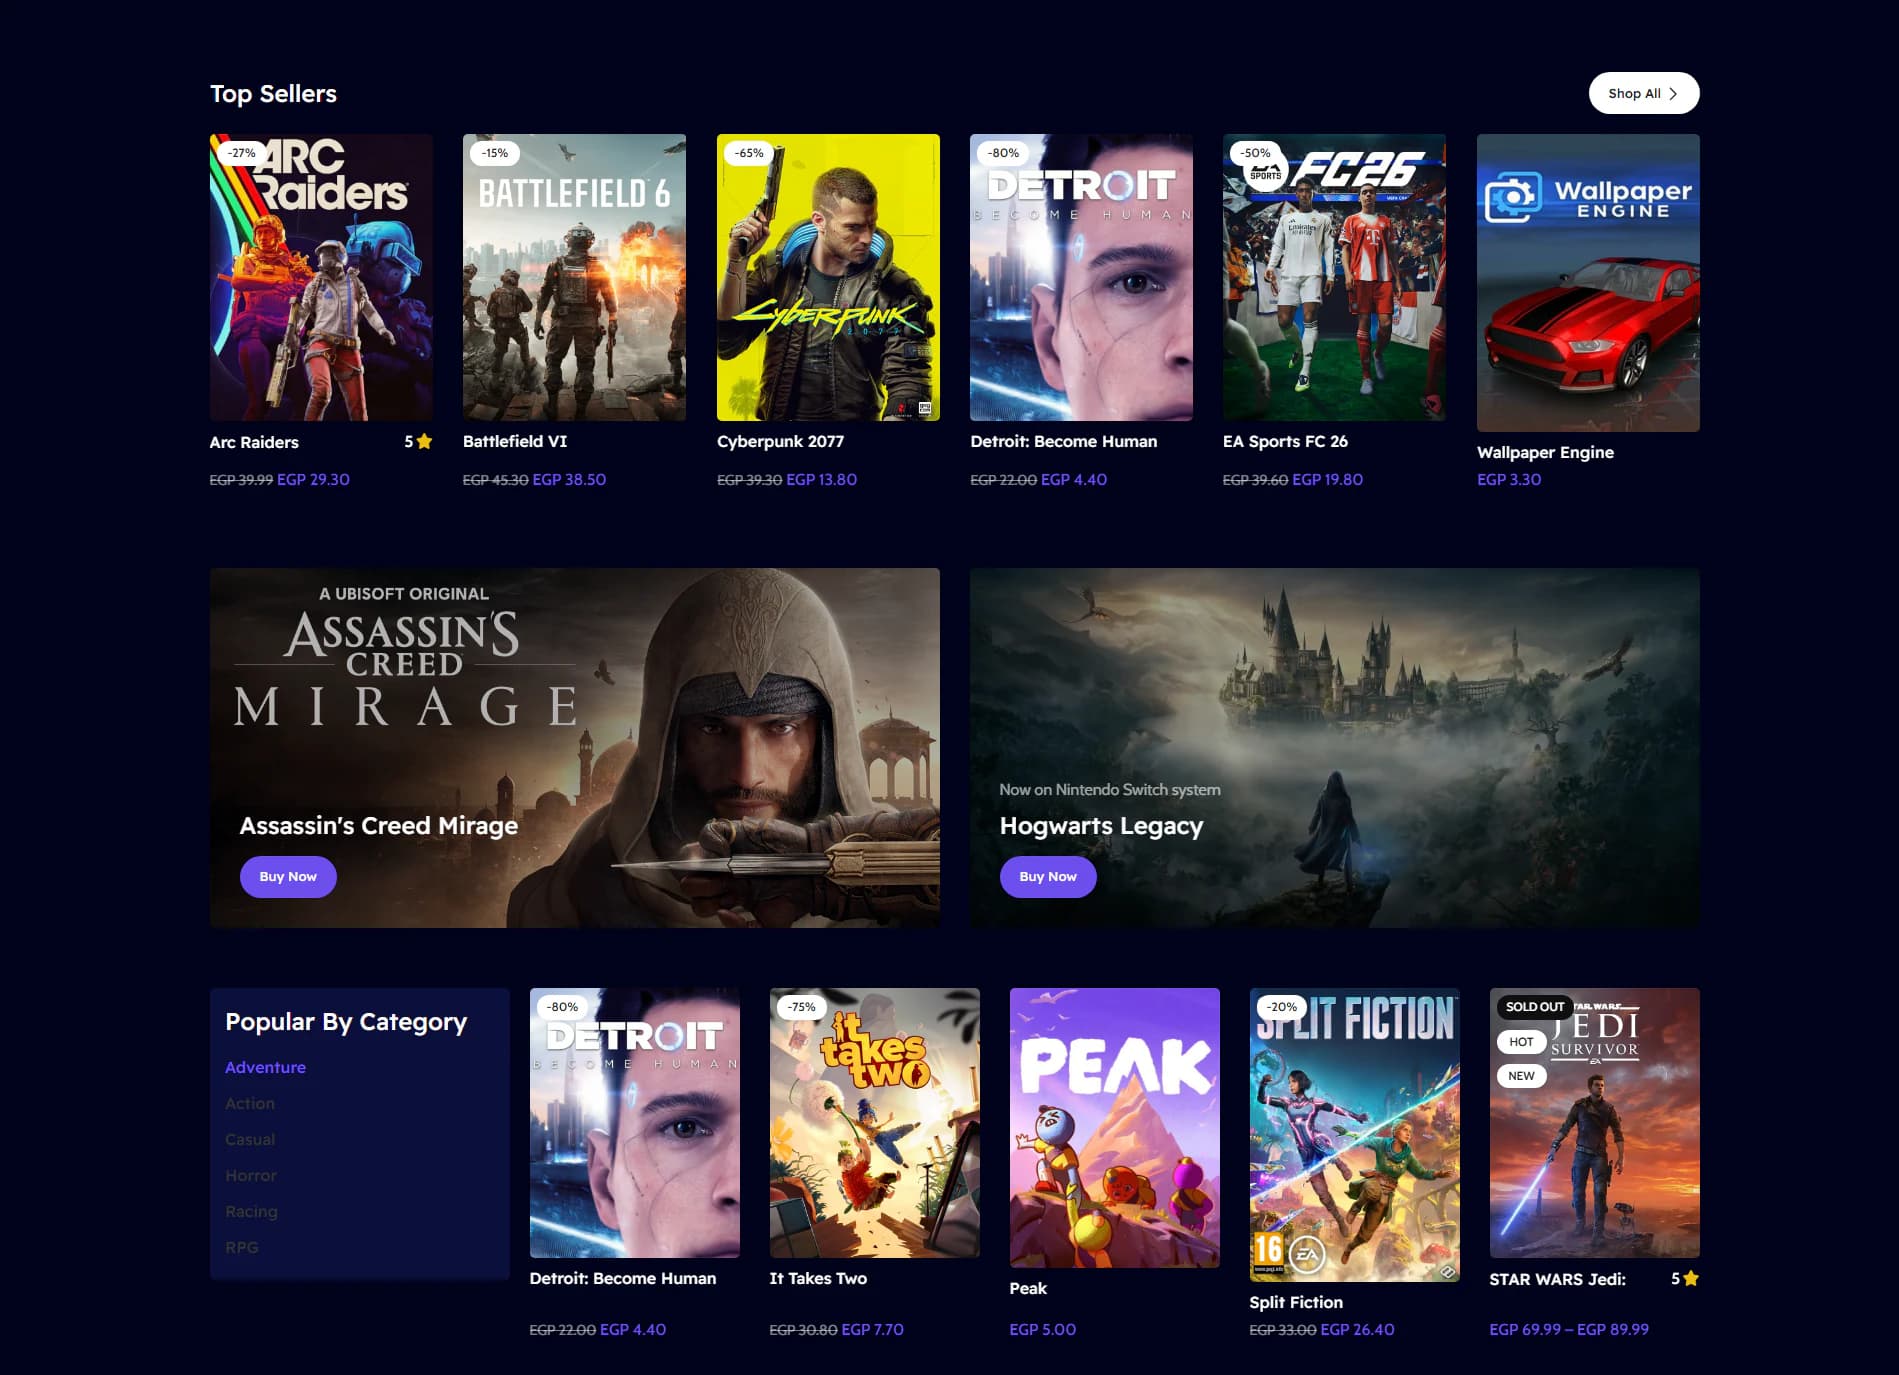Screen dimensions: 1899x1375
Task: Click the STAR WARS Jedi: title link
Action: [x=1557, y=1279]
